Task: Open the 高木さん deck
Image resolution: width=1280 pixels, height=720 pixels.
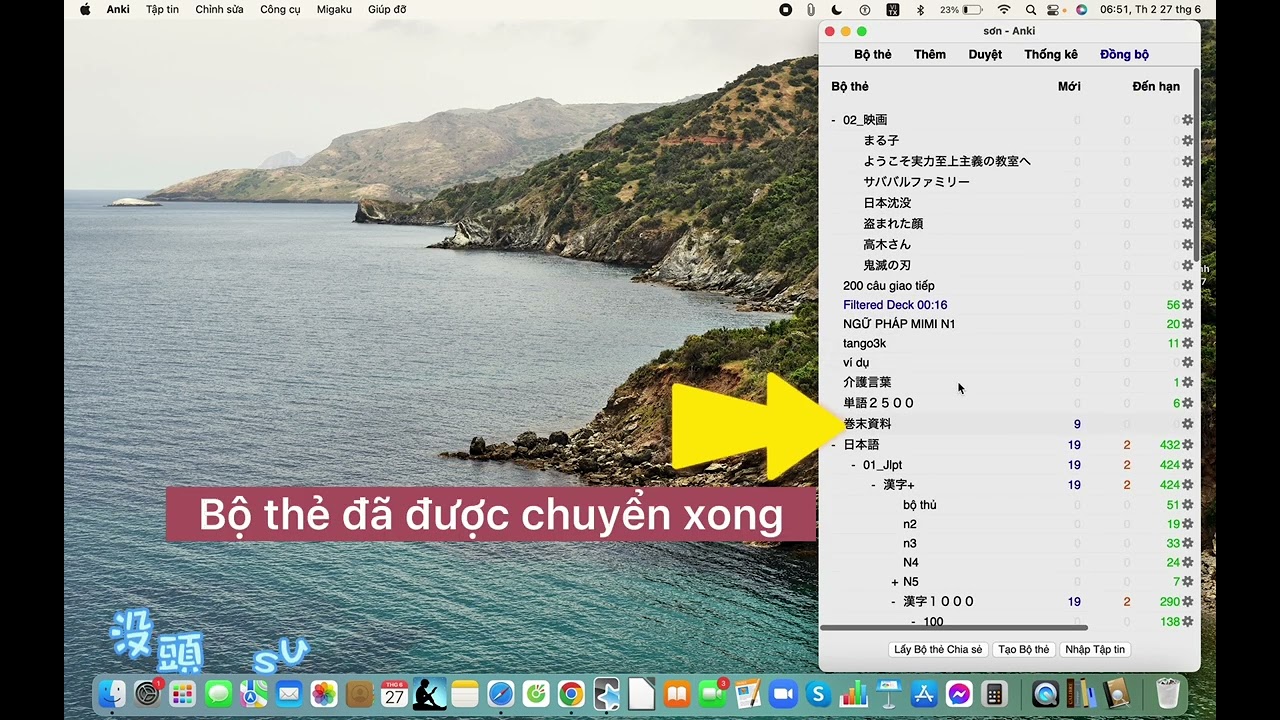Action: coord(887,245)
